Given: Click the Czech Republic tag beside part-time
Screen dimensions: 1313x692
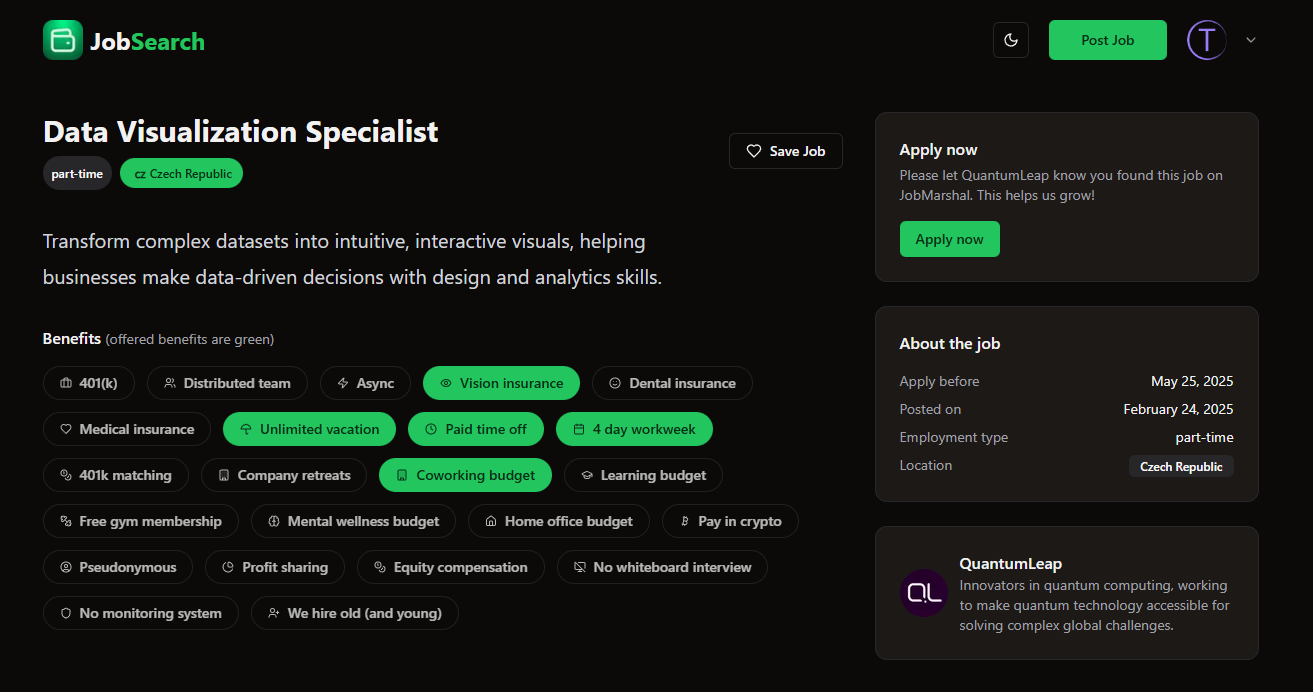Looking at the screenshot, I should 181,172.
